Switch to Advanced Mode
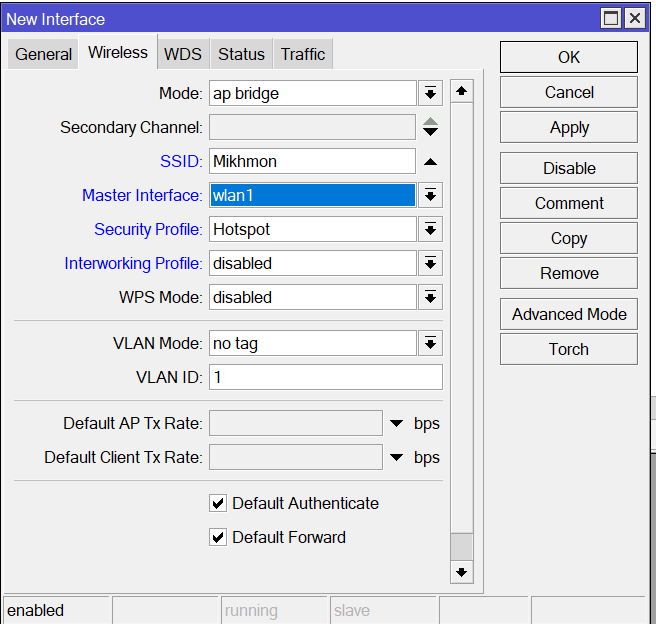Image resolution: width=656 pixels, height=624 pixels. [569, 314]
